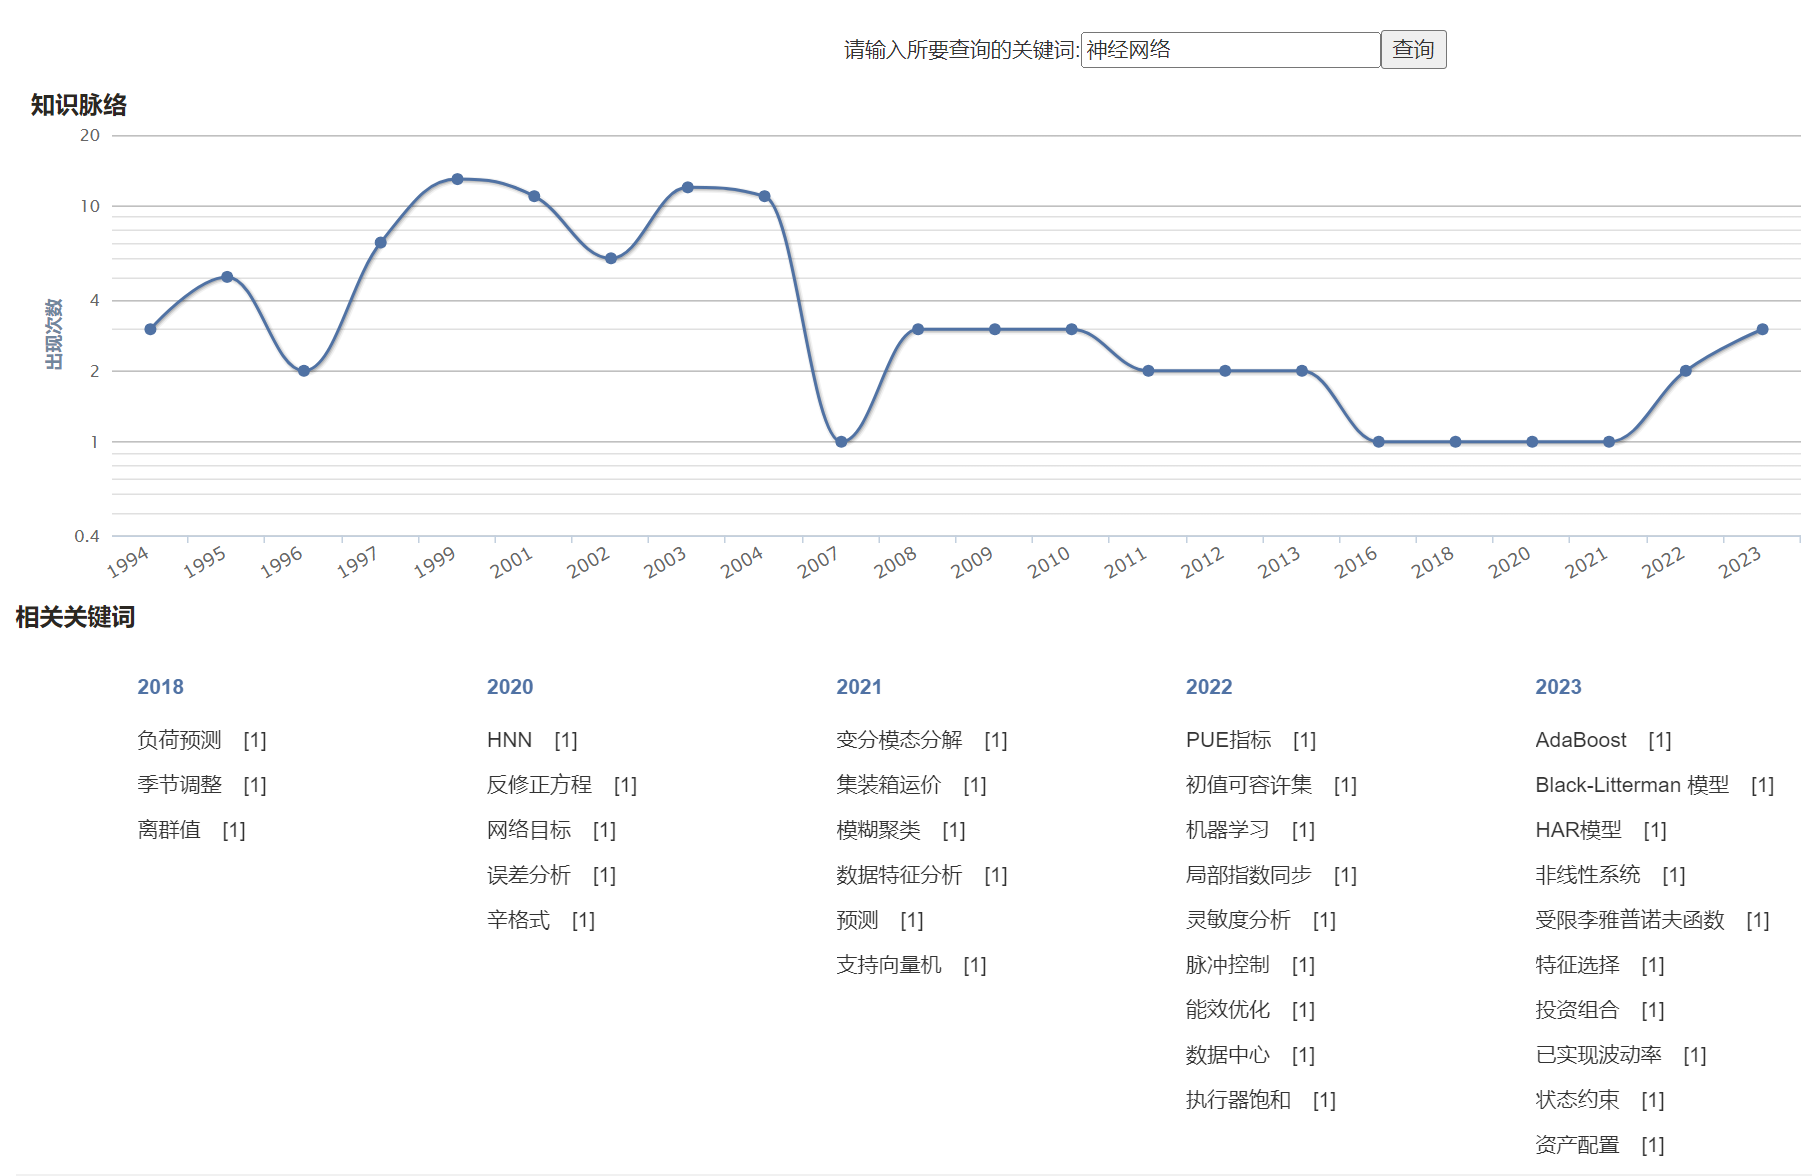
Task: Click the 2022 data point on chart
Action: (1685, 371)
